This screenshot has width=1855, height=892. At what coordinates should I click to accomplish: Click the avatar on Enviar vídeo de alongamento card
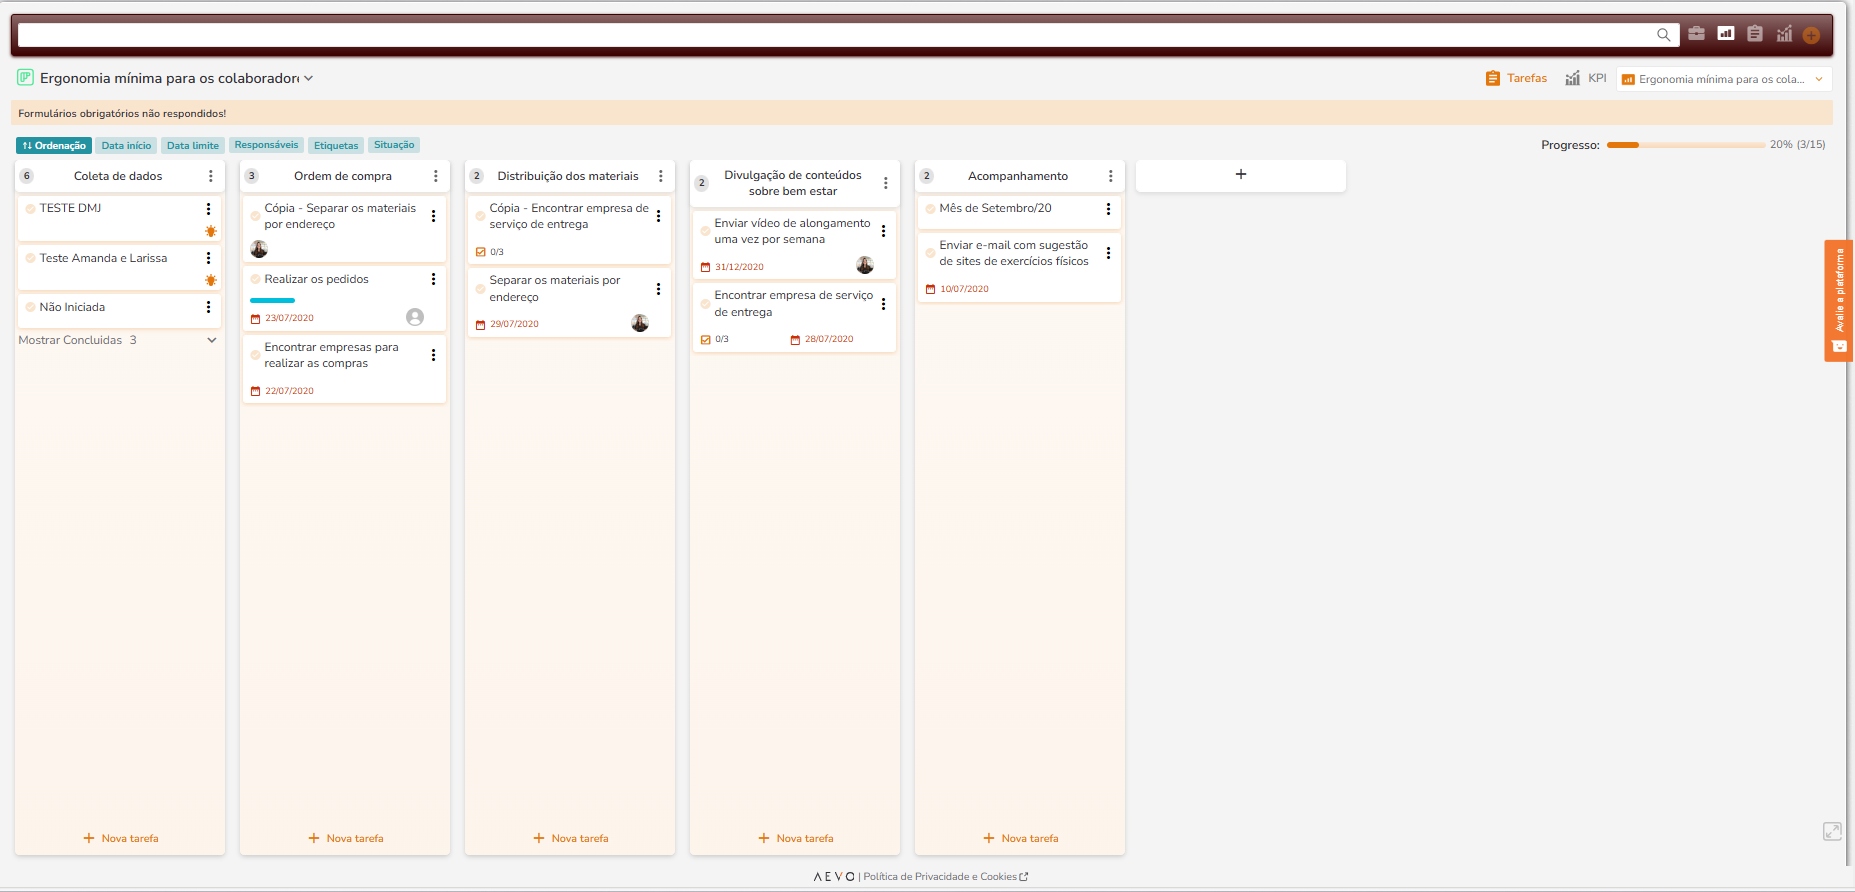pyautogui.click(x=865, y=265)
